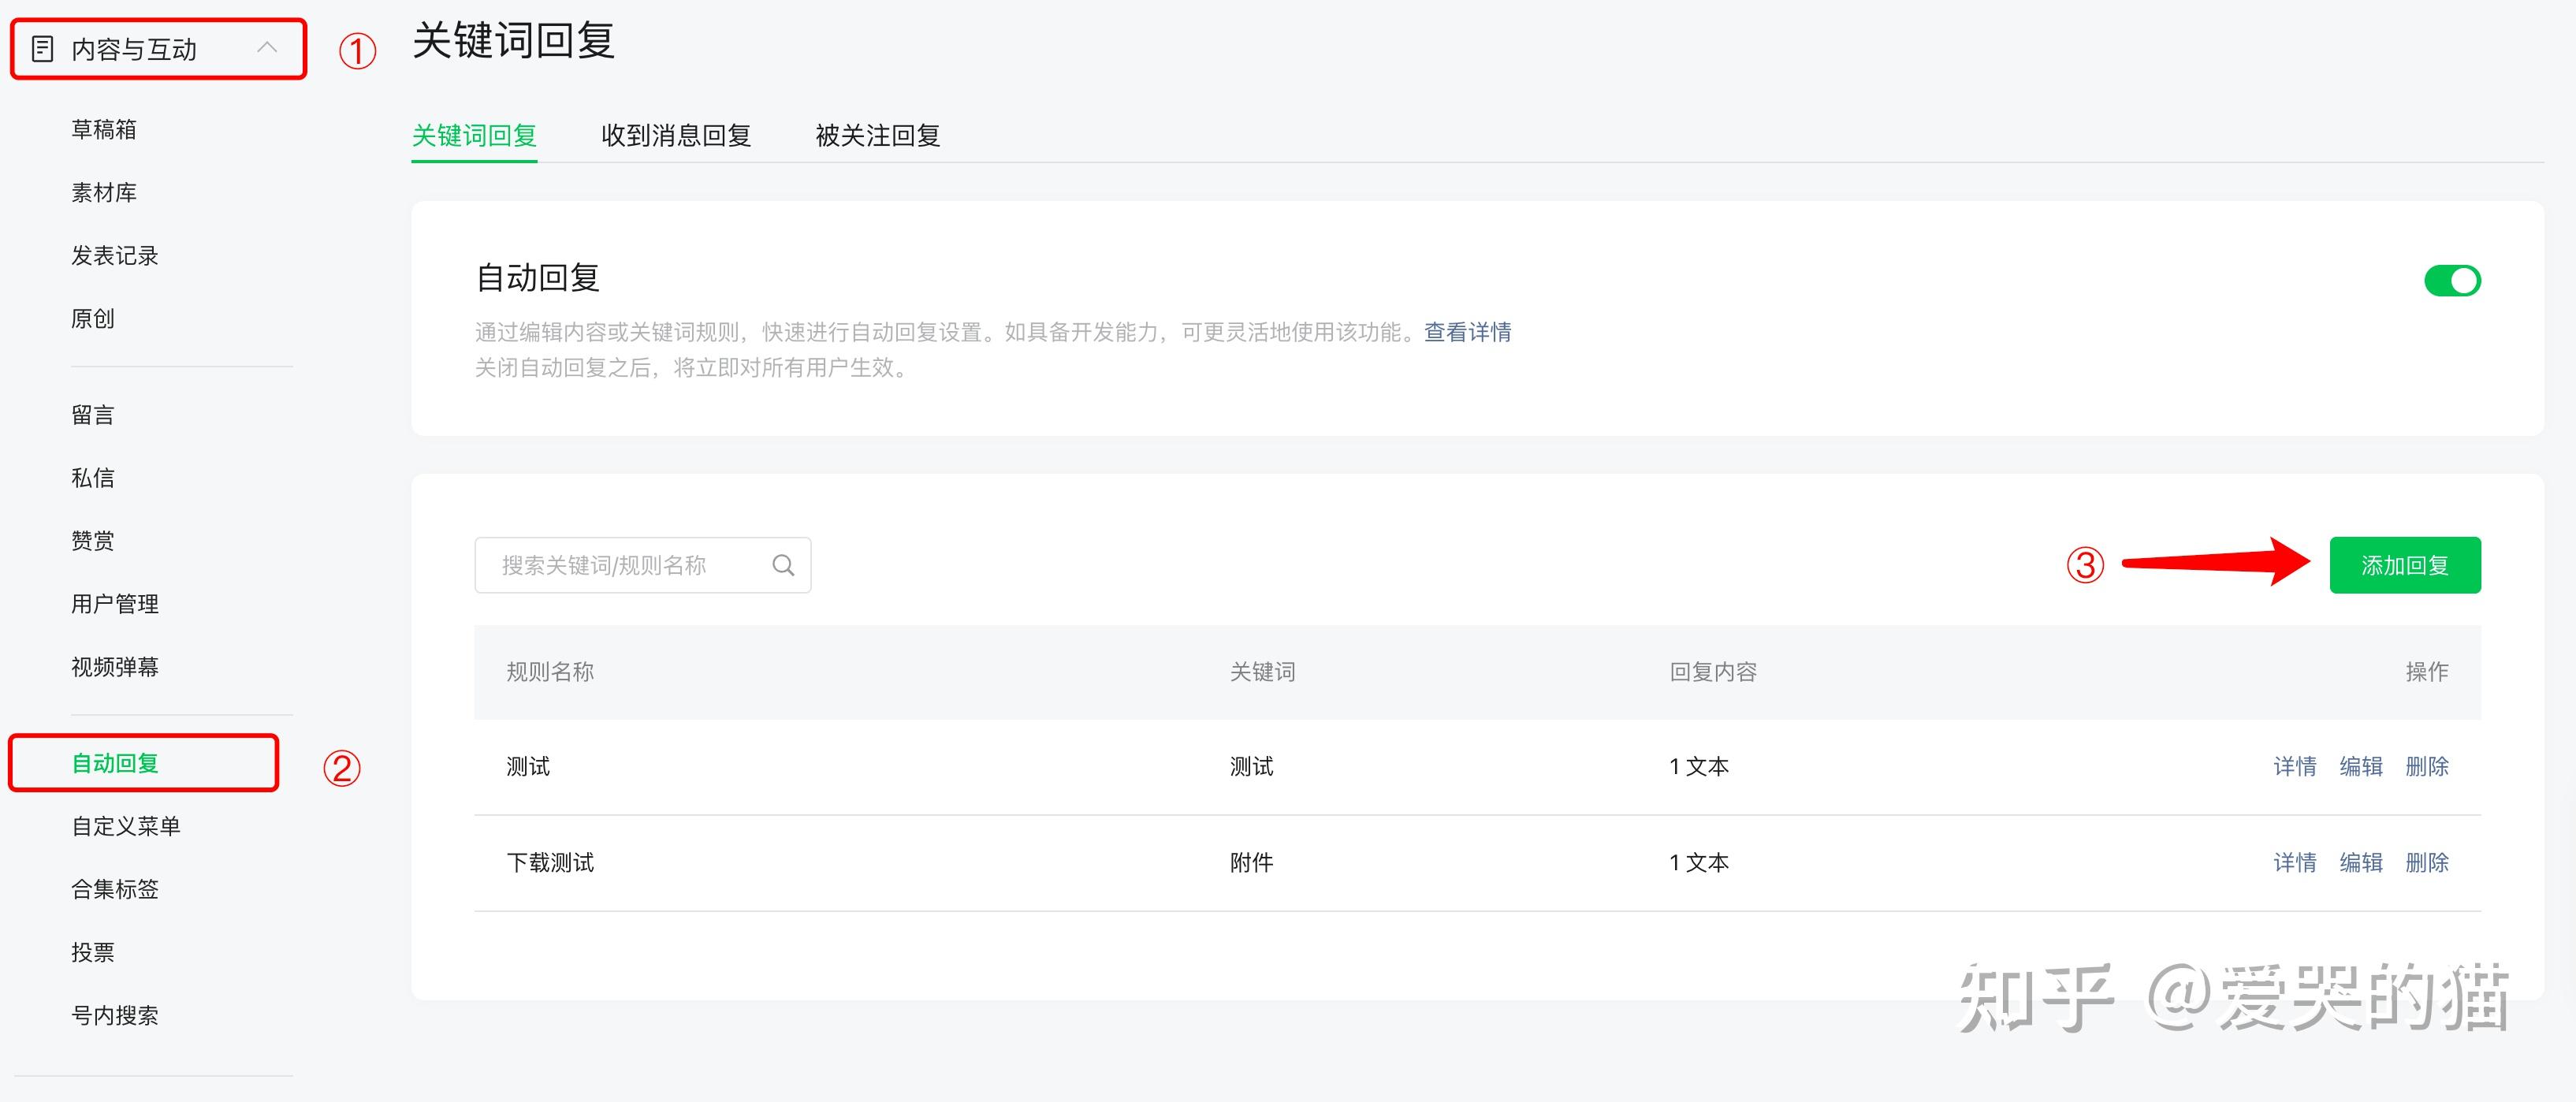
Task: Go to 素材库 in sidebar
Action: coord(104,193)
